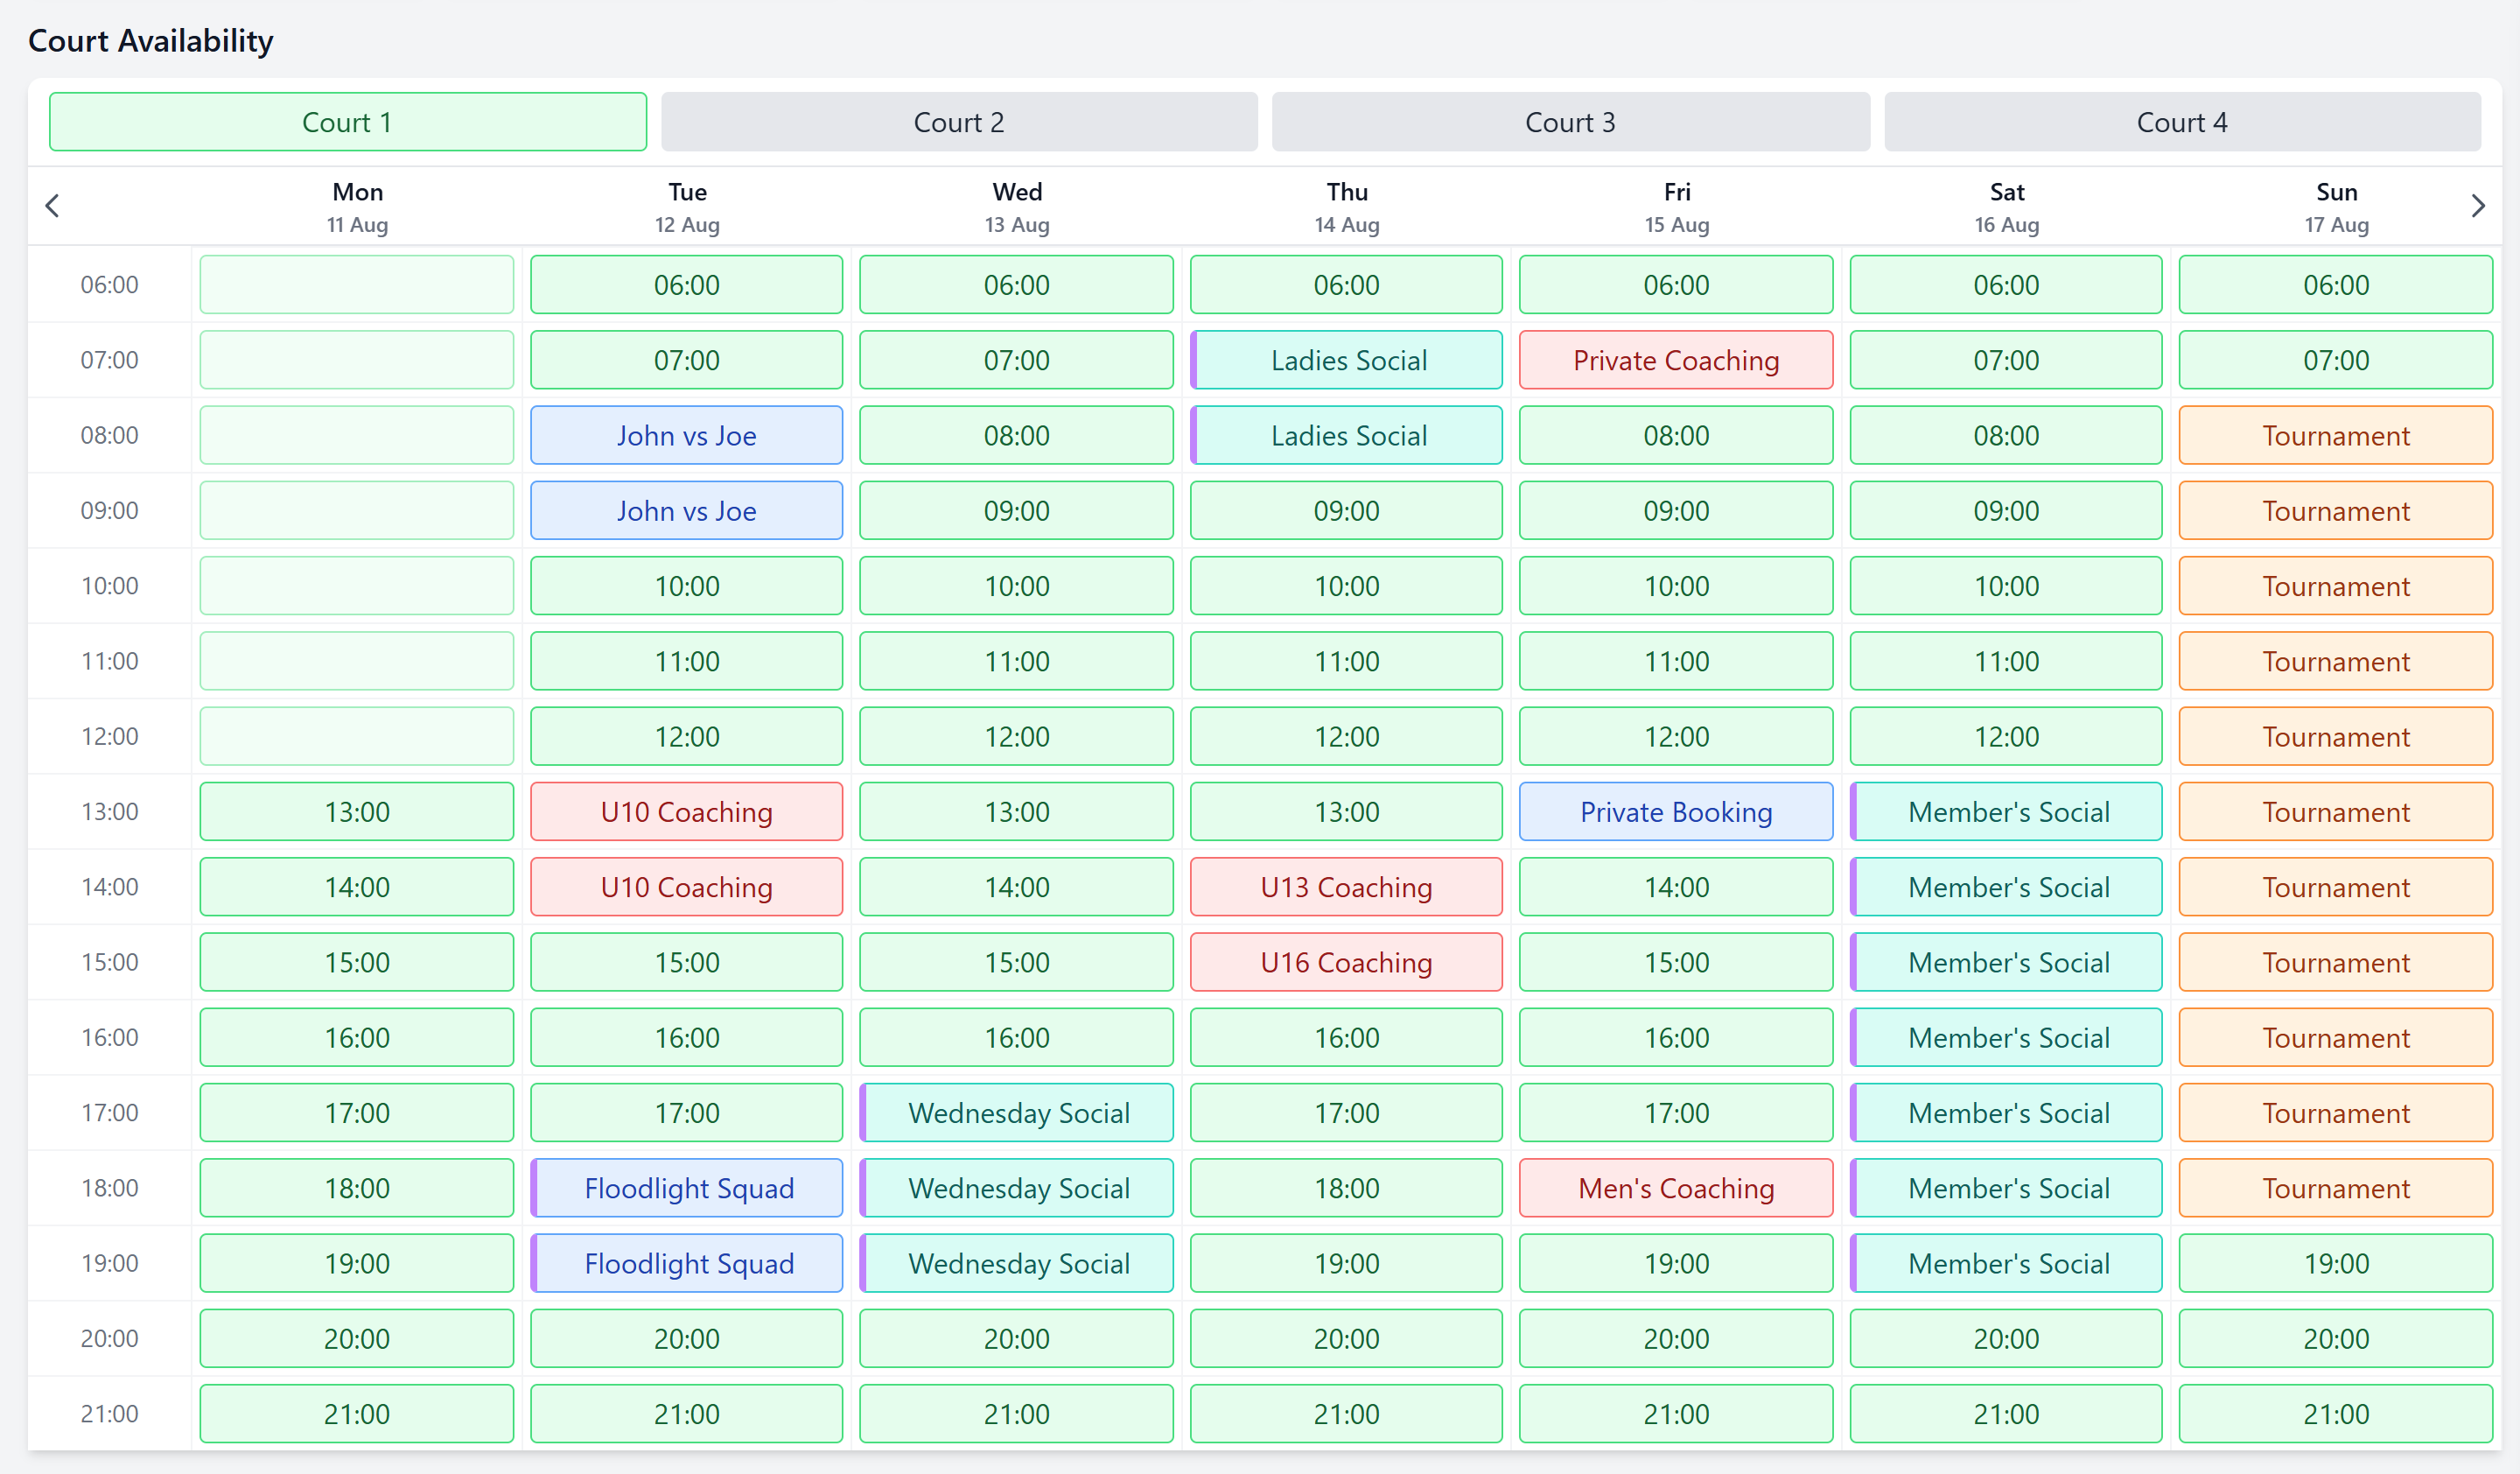Select the Wednesday Social at 17:00

(1016, 1112)
